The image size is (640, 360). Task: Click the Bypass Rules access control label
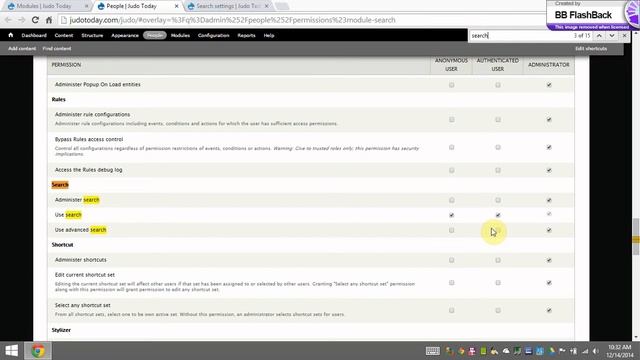[x=89, y=139]
